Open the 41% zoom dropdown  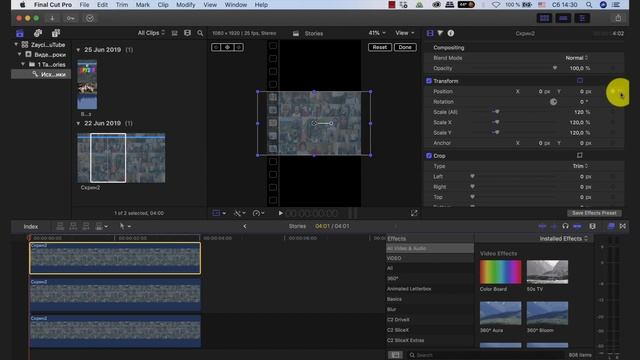pos(377,33)
